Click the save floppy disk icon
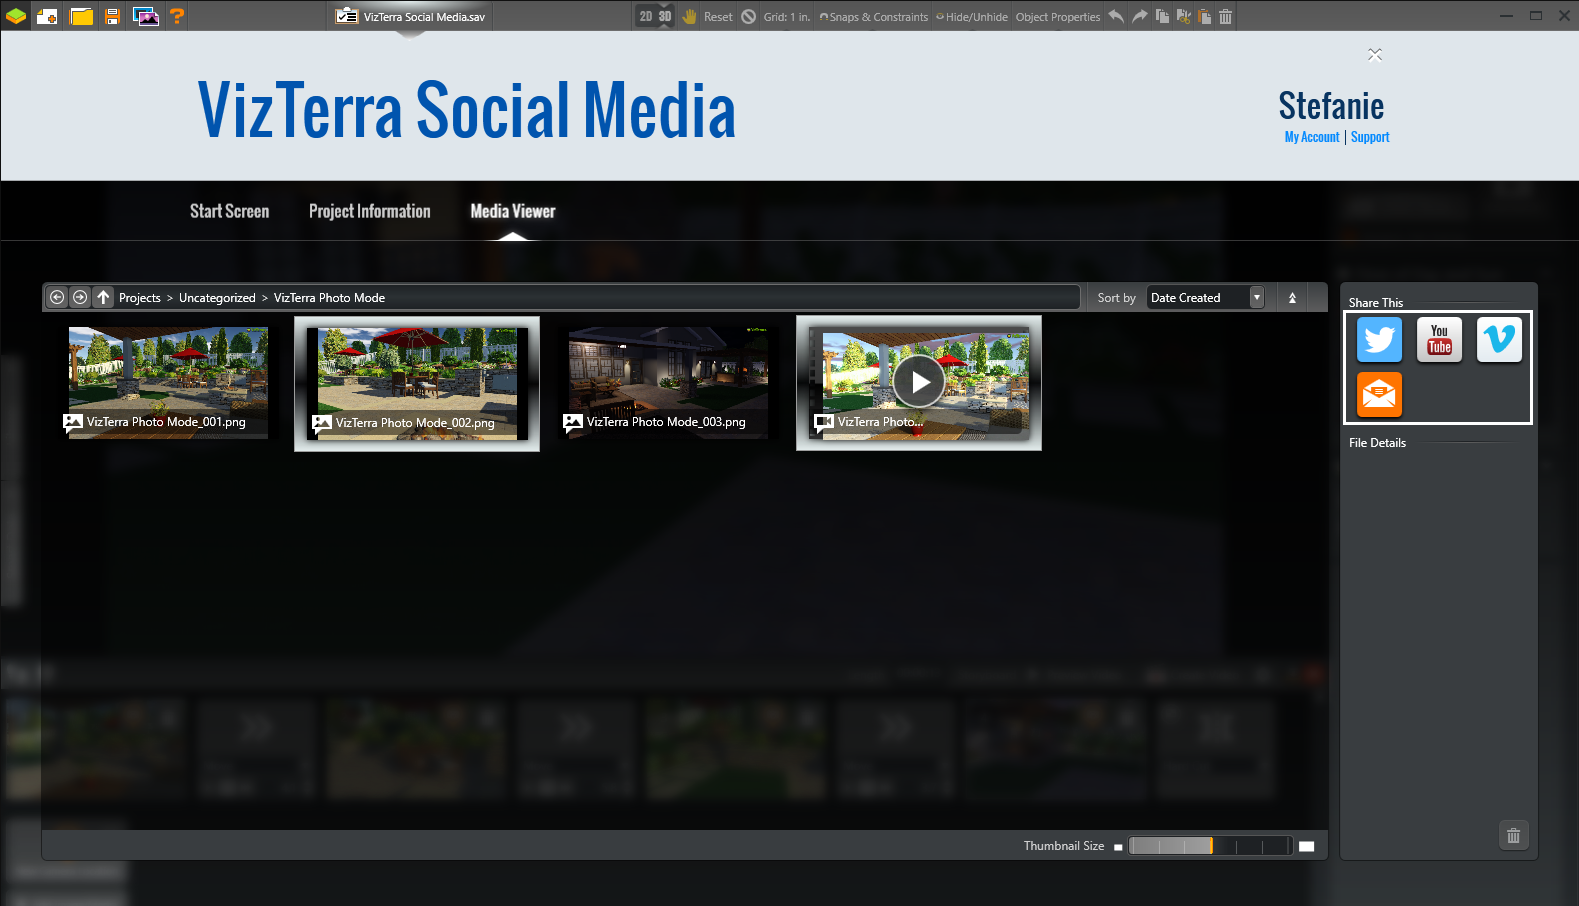The width and height of the screenshot is (1579, 906). 112,16
